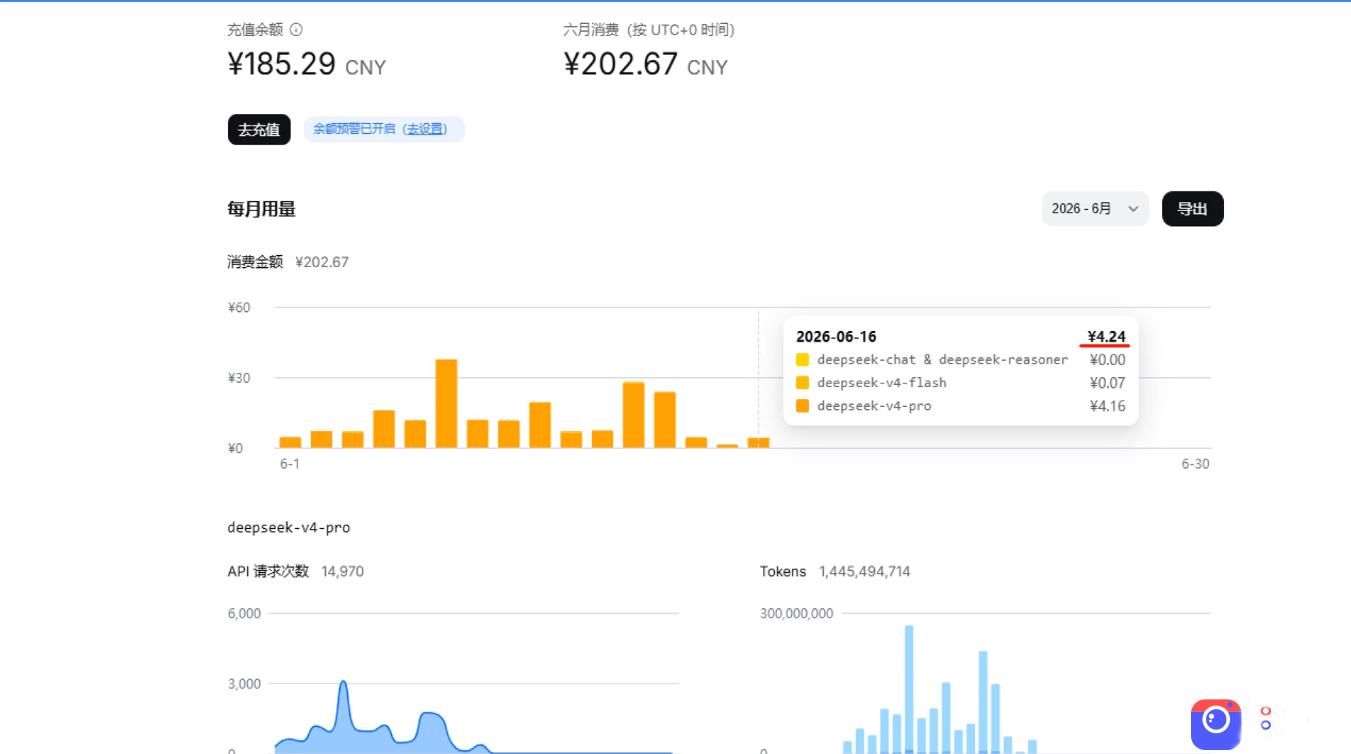
Task: Click the 六月消费 (按 UTC+0 时间) label
Action: tap(649, 30)
